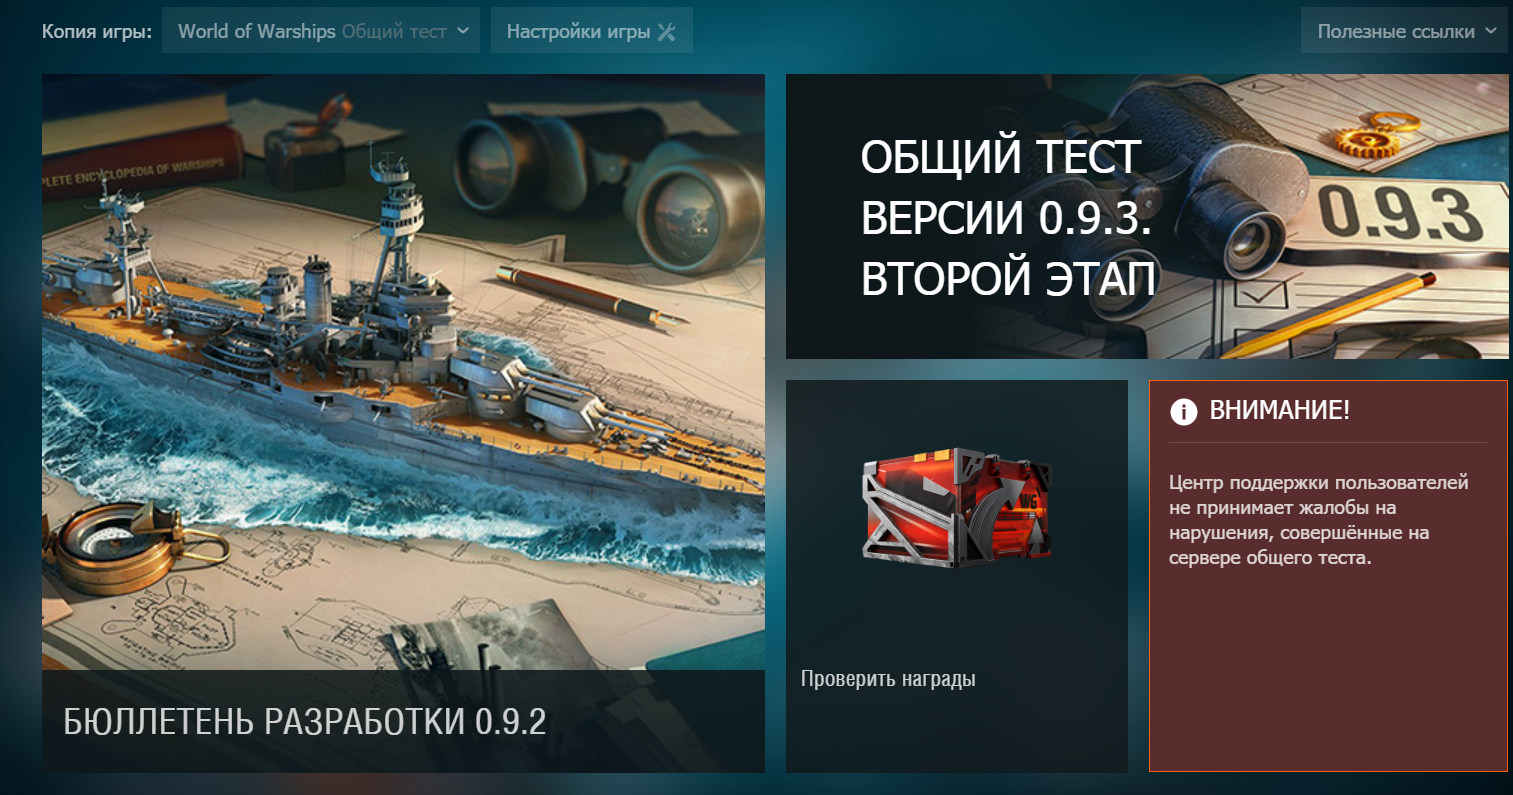Open Настройки игры settings

click(592, 31)
